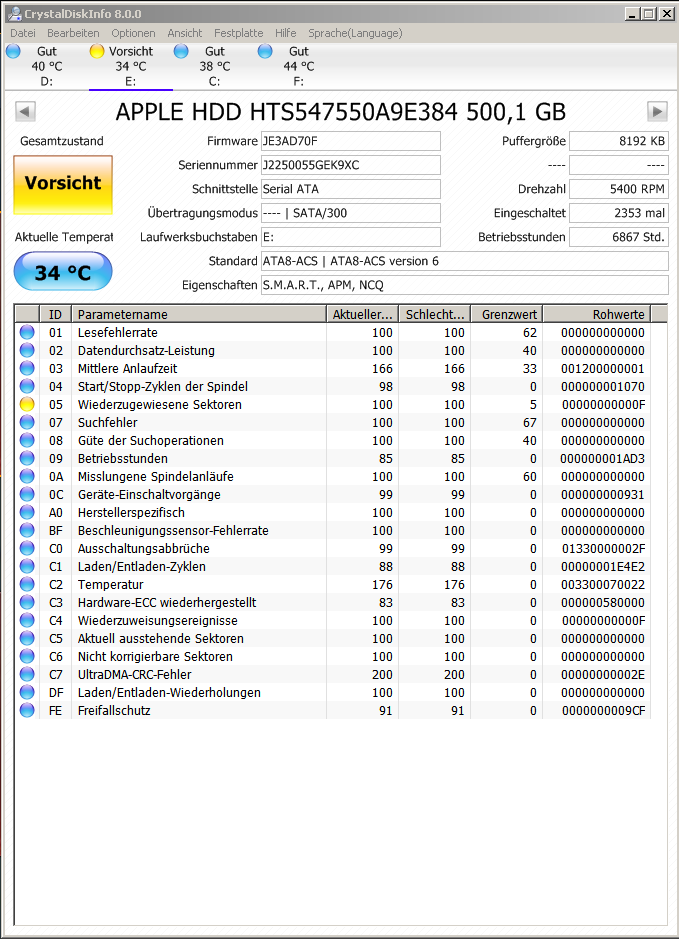
Task: Select drive F: at 44 °C
Action: click(x=298, y=66)
